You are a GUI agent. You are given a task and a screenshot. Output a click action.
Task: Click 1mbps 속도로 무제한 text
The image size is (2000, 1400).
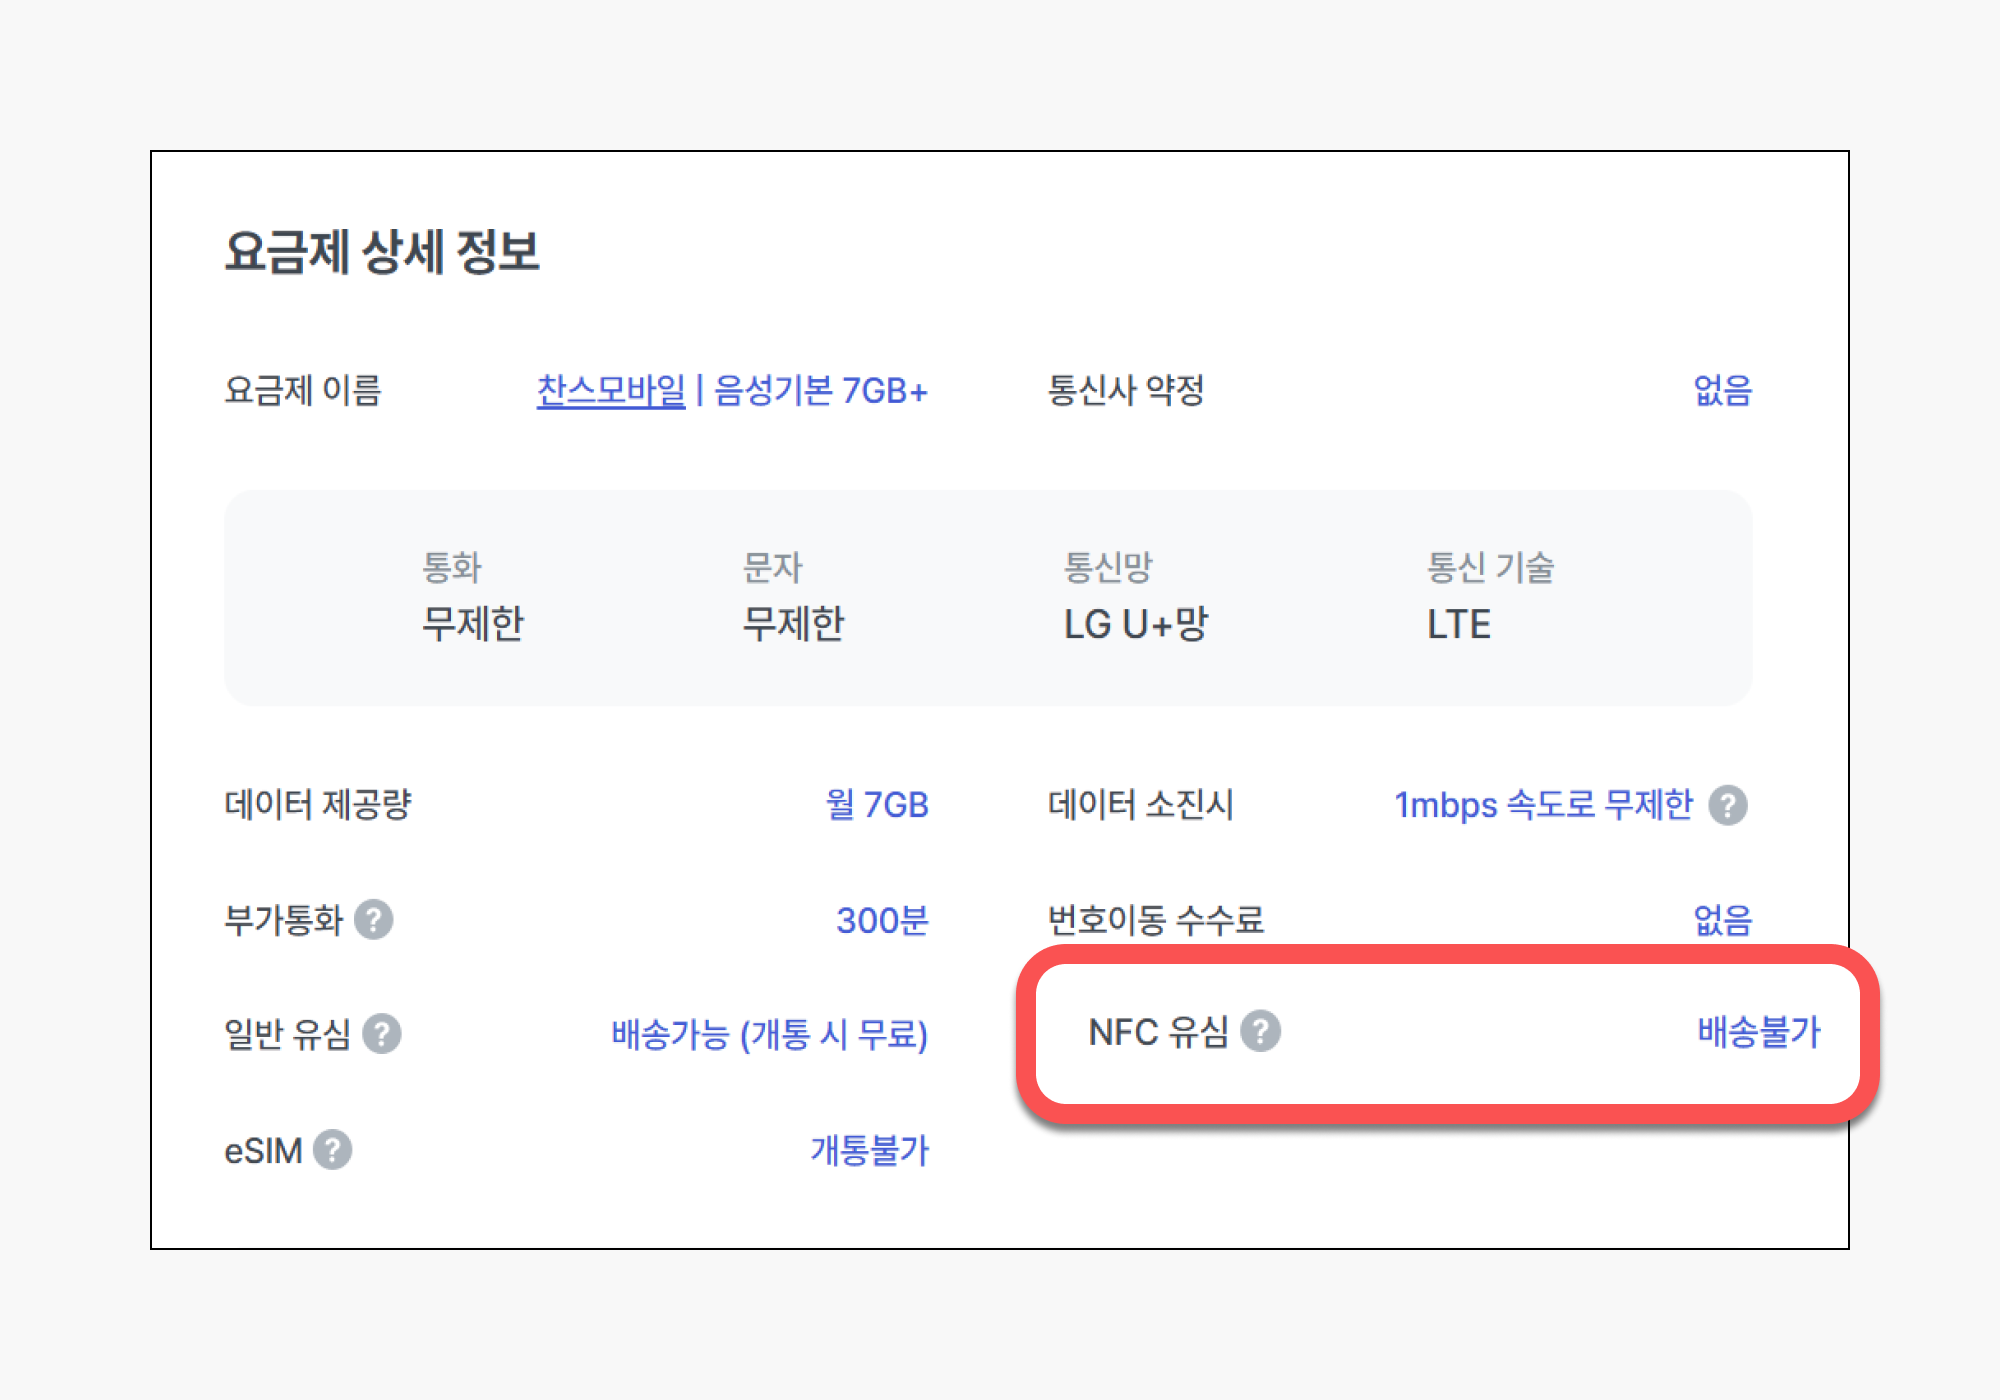pyautogui.click(x=1543, y=805)
